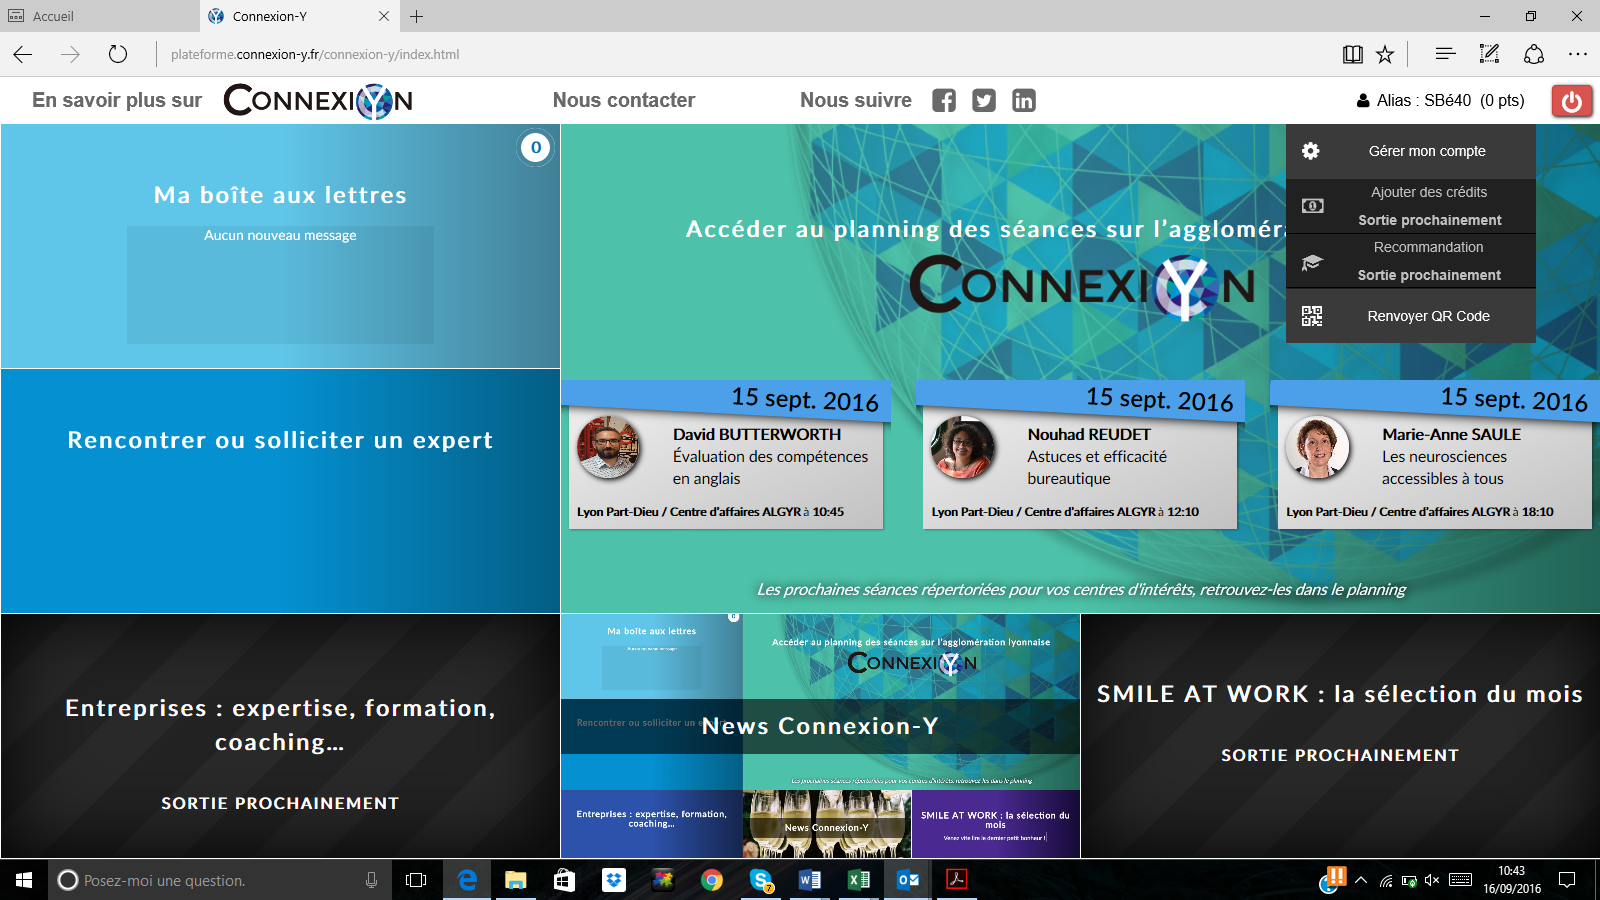
Task: Open Excel from the taskbar
Action: pos(859,880)
